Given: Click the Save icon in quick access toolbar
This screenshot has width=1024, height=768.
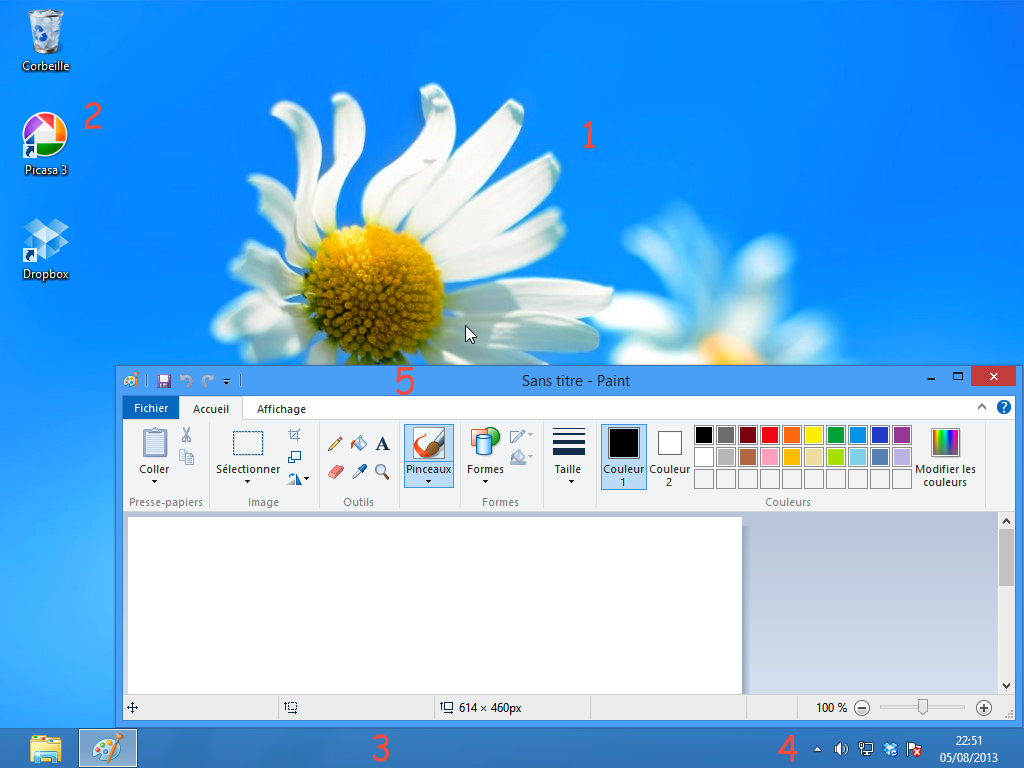Looking at the screenshot, I should (x=165, y=381).
